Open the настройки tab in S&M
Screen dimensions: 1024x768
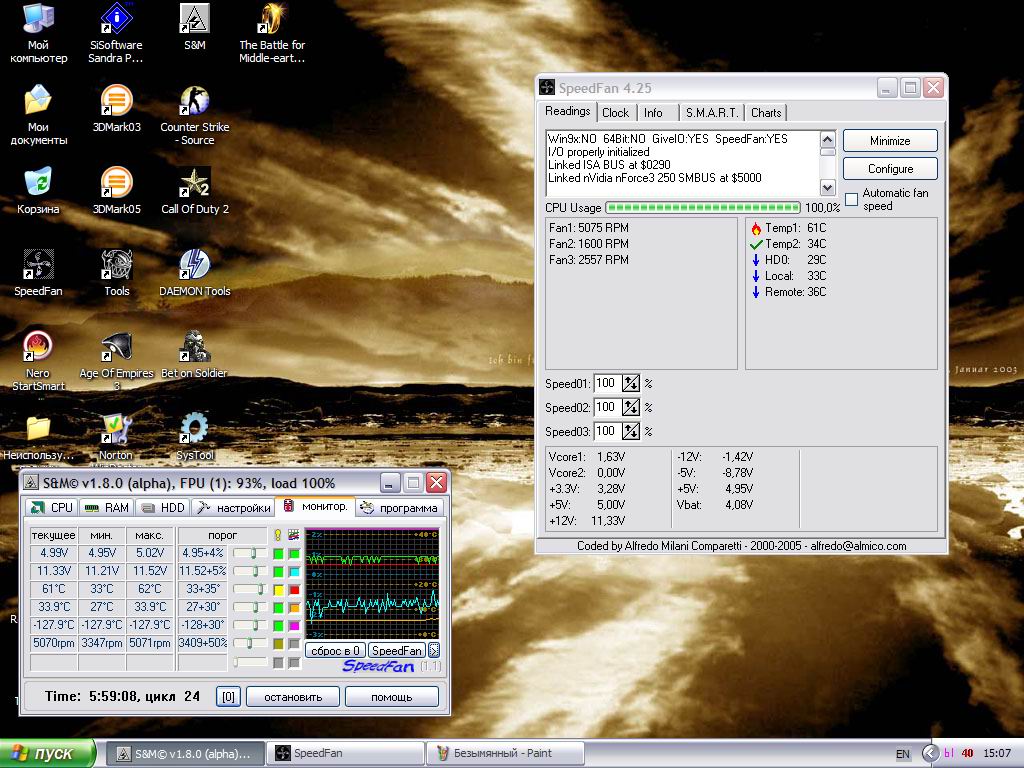tap(234, 507)
